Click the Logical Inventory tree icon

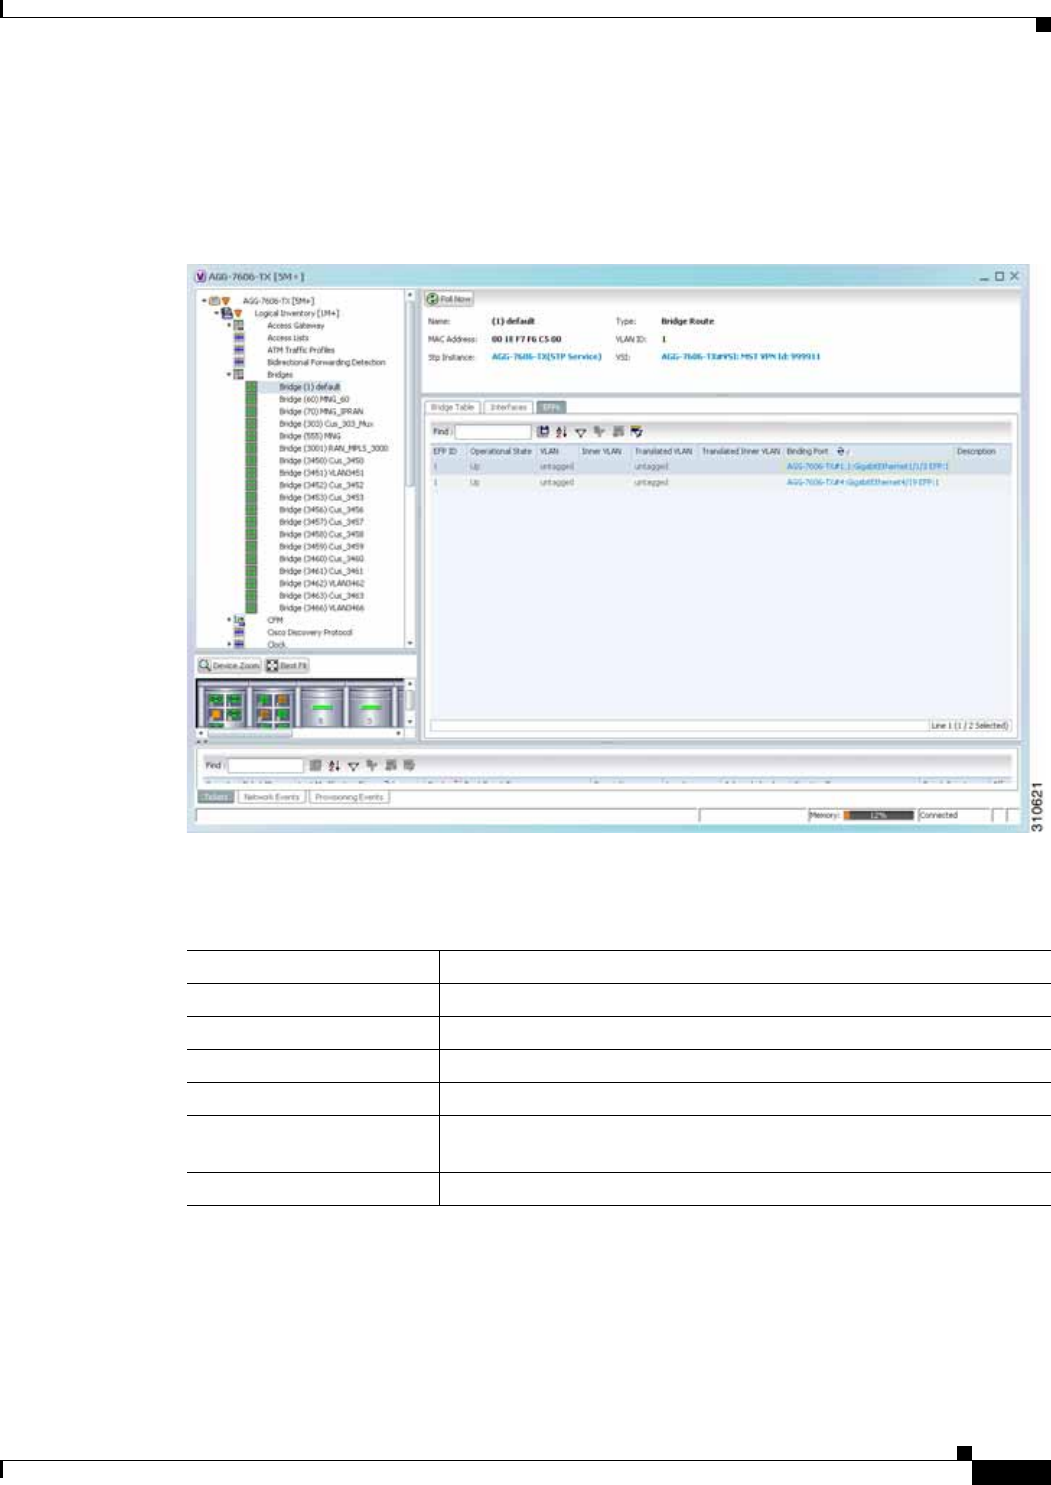tap(227, 313)
